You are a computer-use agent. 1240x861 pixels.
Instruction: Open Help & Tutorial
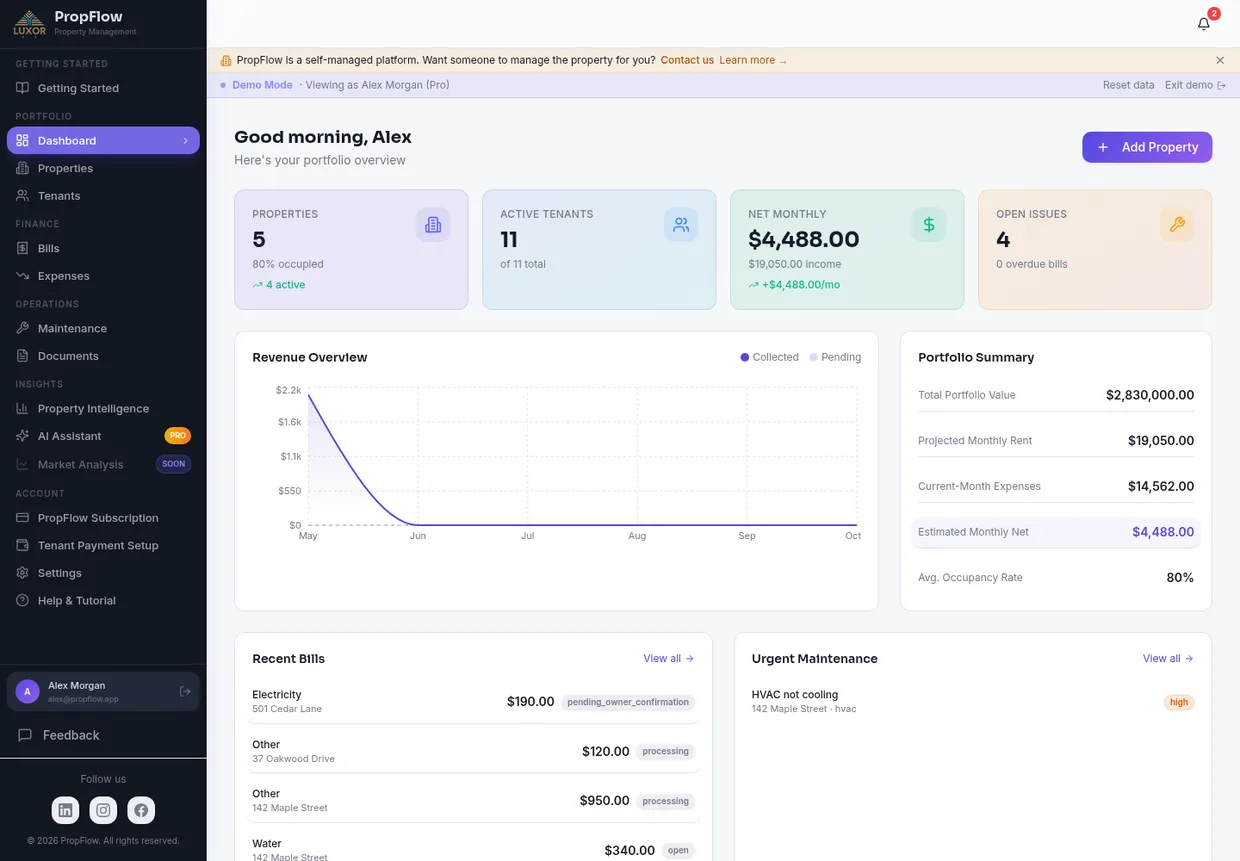(103, 600)
